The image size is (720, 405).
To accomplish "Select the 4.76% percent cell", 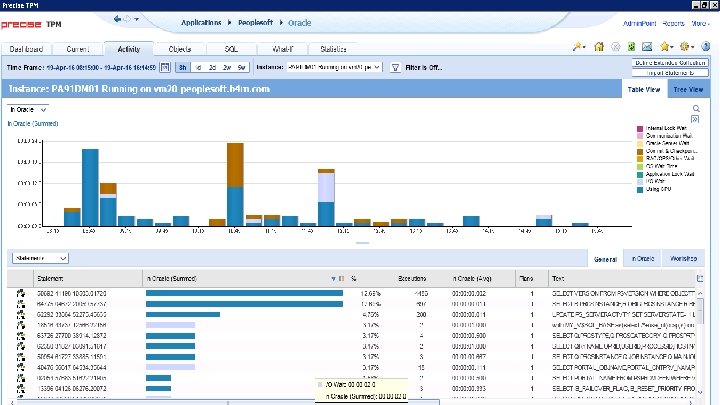I will point(371,315).
